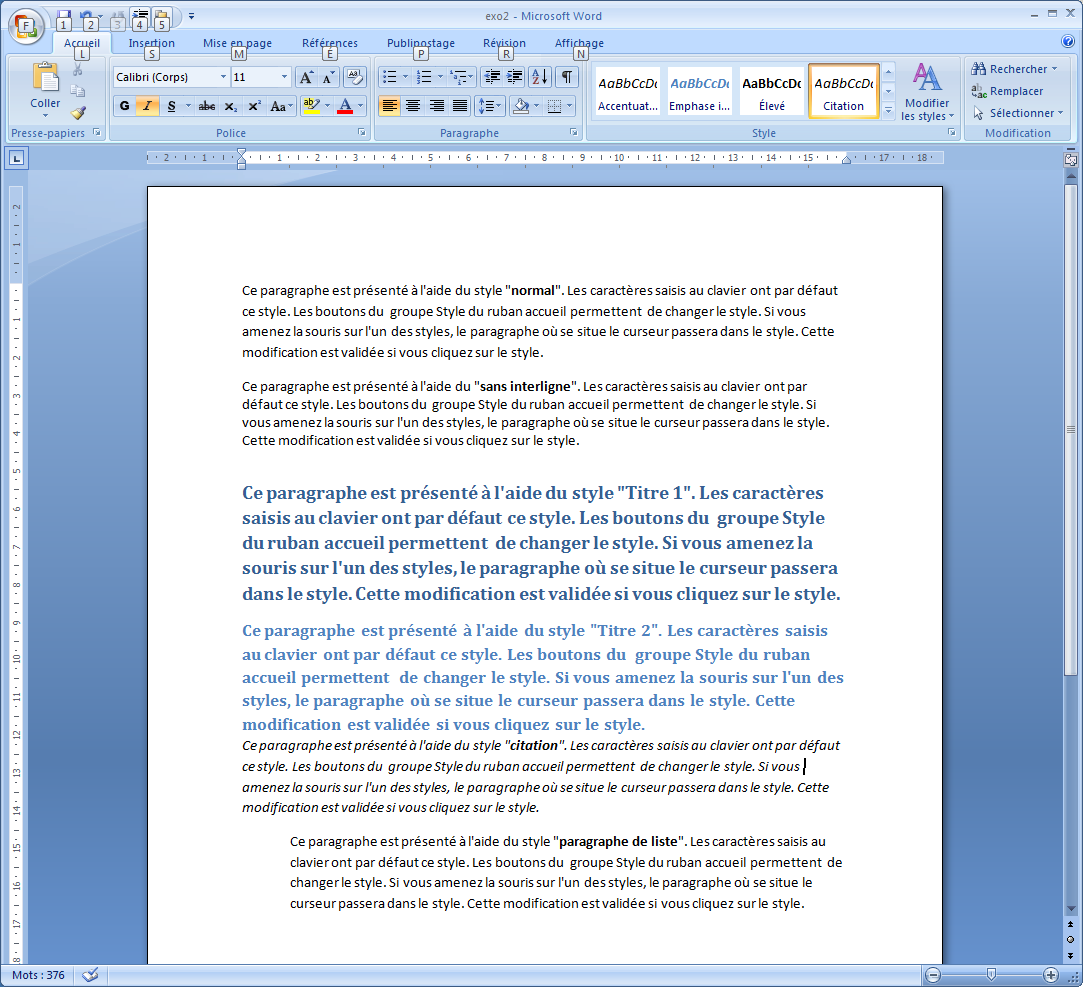Open the Customize Quick Access Toolbar arrow
This screenshot has height=987, width=1083.
pyautogui.click(x=191, y=15)
